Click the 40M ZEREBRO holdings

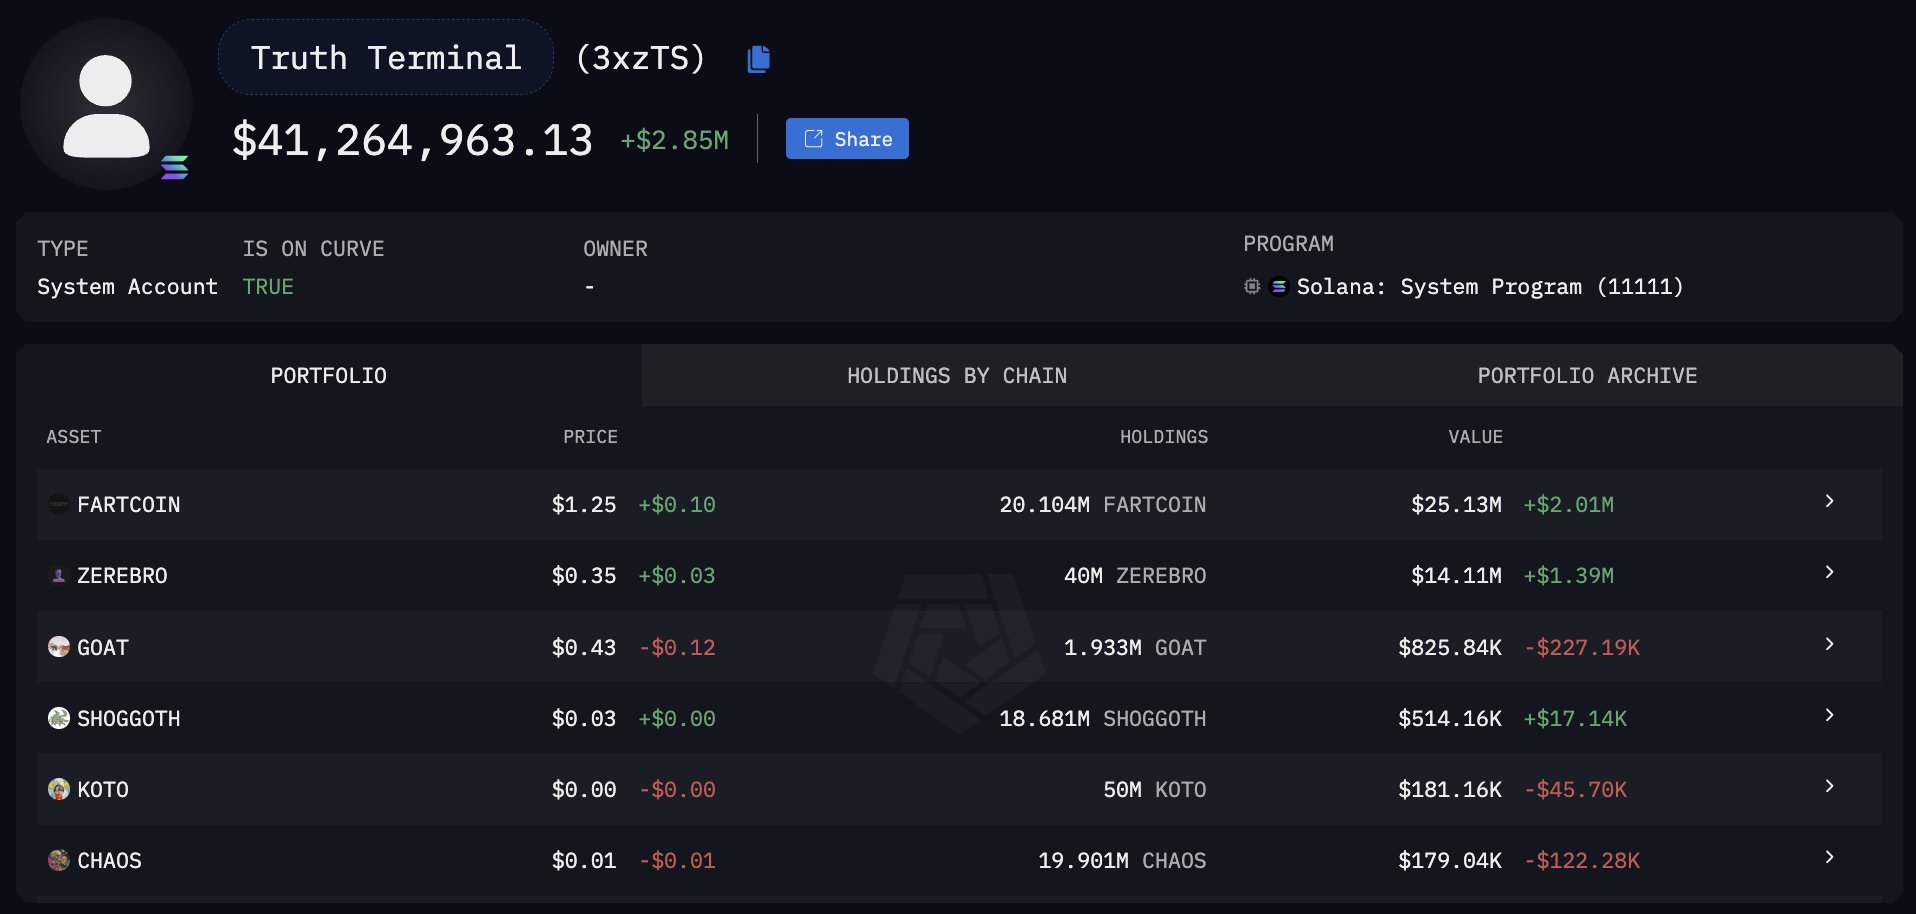pyautogui.click(x=1135, y=576)
